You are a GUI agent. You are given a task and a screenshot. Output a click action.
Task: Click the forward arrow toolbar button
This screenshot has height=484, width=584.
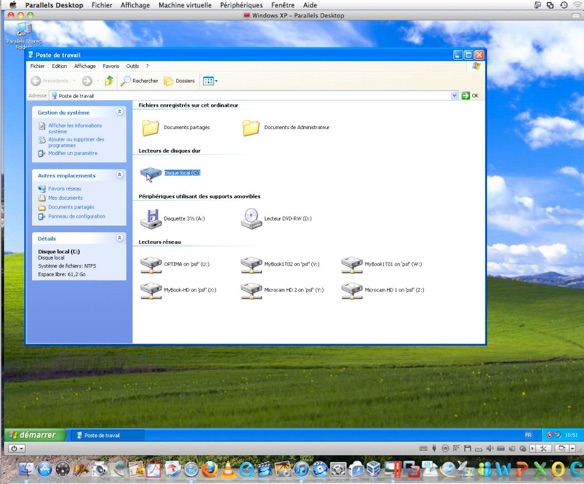(87, 81)
